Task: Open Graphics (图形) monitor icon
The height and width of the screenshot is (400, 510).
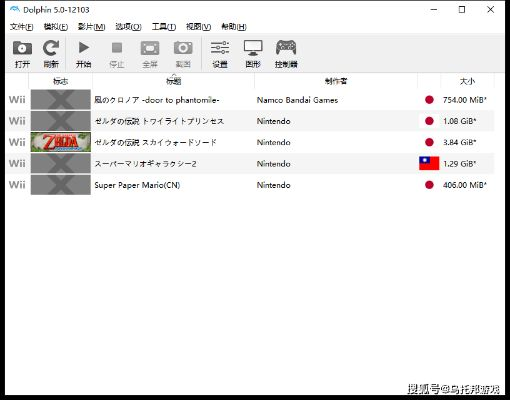Action: click(253, 53)
